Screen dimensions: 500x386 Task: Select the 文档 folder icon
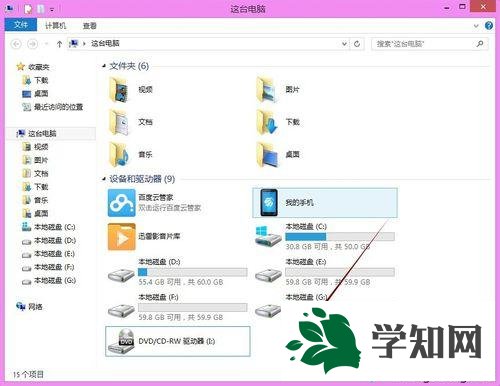pos(119,122)
